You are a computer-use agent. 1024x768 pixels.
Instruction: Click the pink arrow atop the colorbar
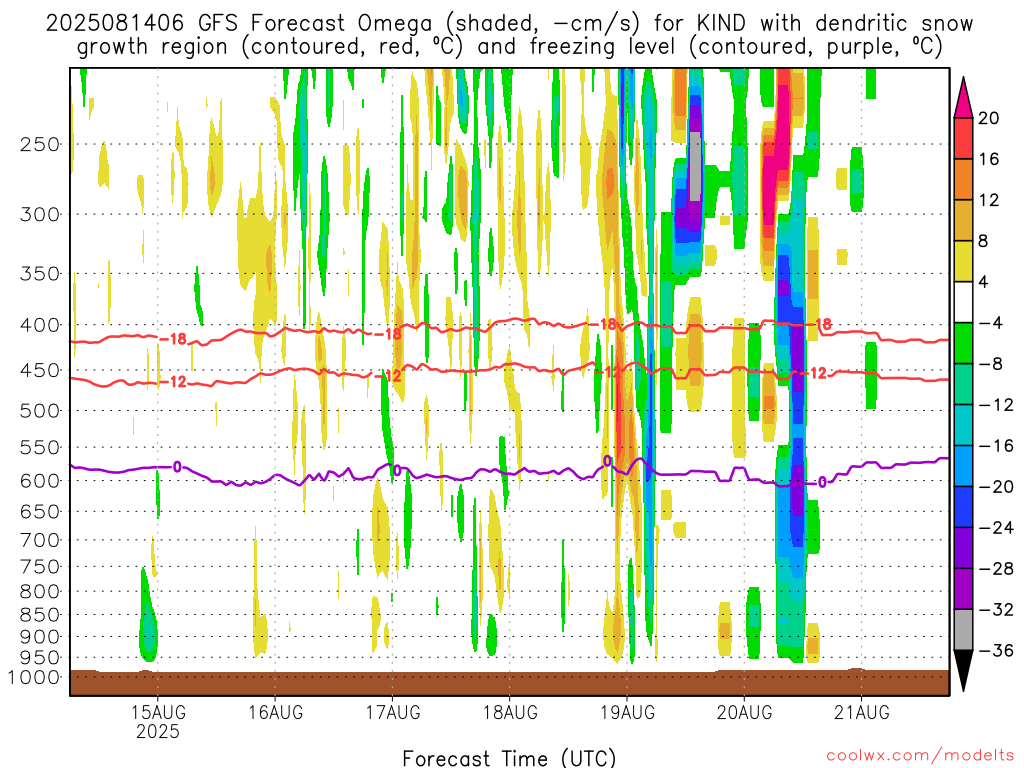pos(963,98)
